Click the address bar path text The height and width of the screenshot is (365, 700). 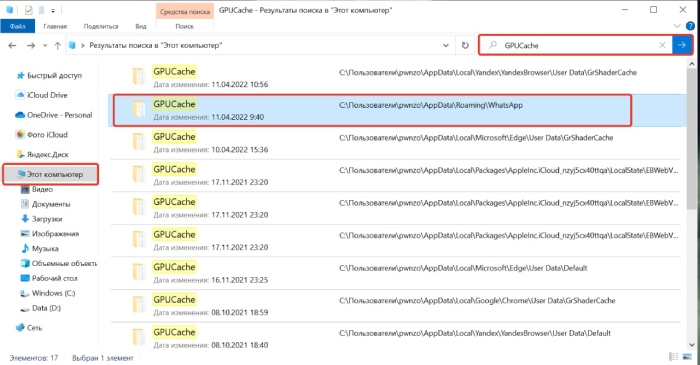[x=156, y=45]
